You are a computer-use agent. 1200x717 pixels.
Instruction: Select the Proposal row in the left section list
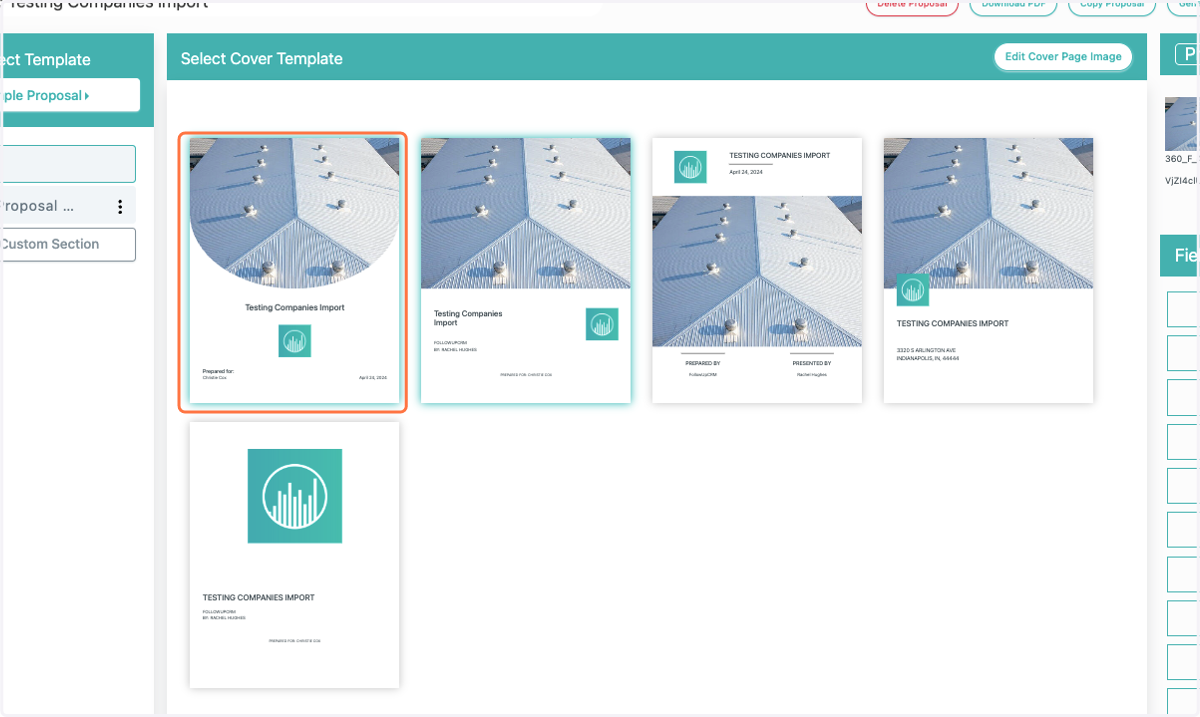(68, 207)
